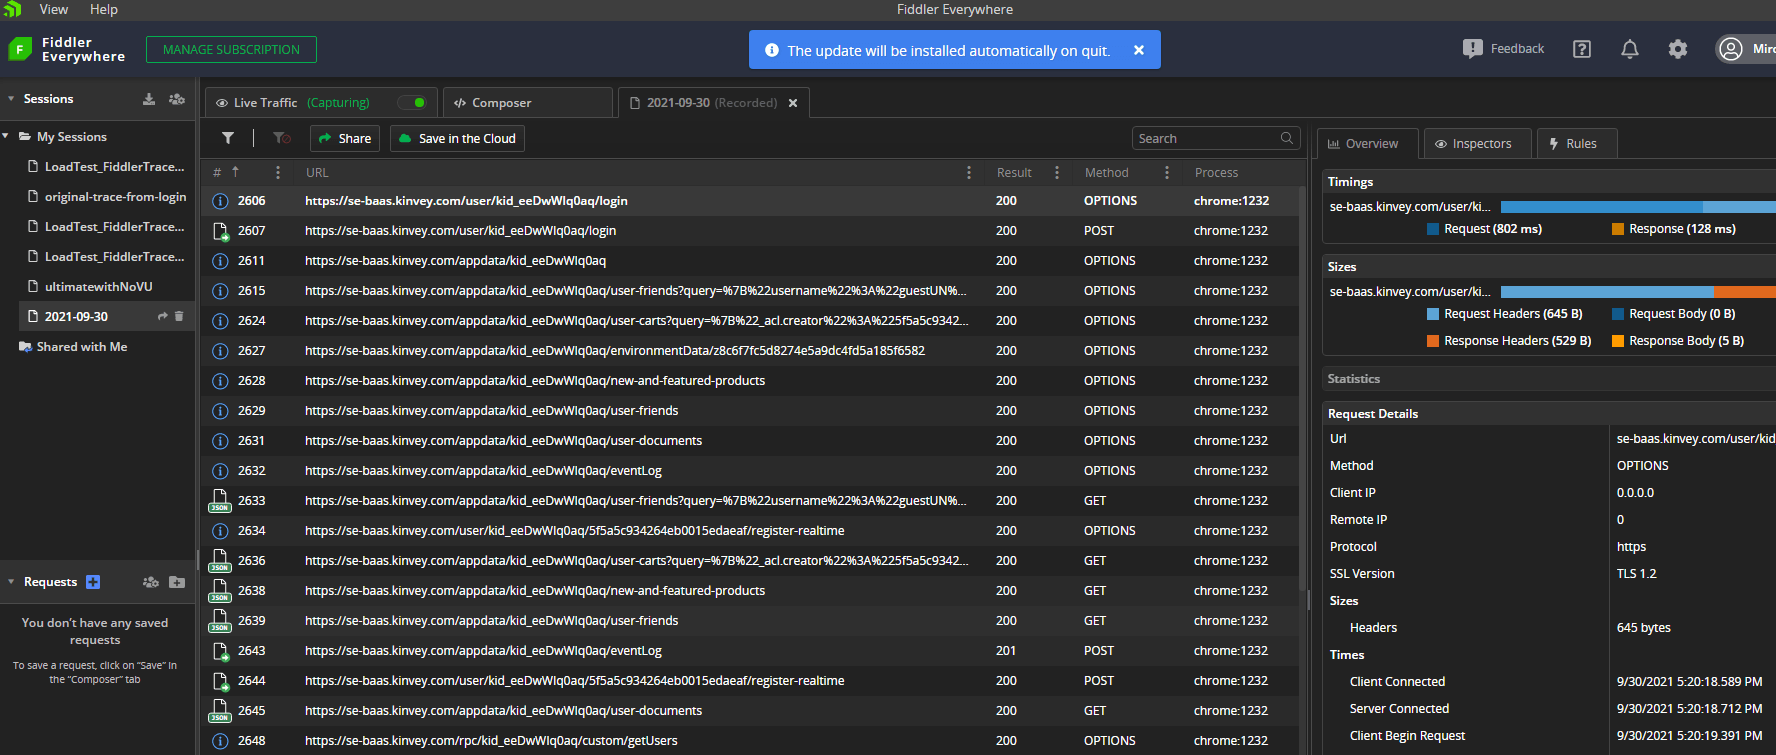Click the POST document icon on row 2607
This screenshot has width=1776, height=755.
coord(220,231)
